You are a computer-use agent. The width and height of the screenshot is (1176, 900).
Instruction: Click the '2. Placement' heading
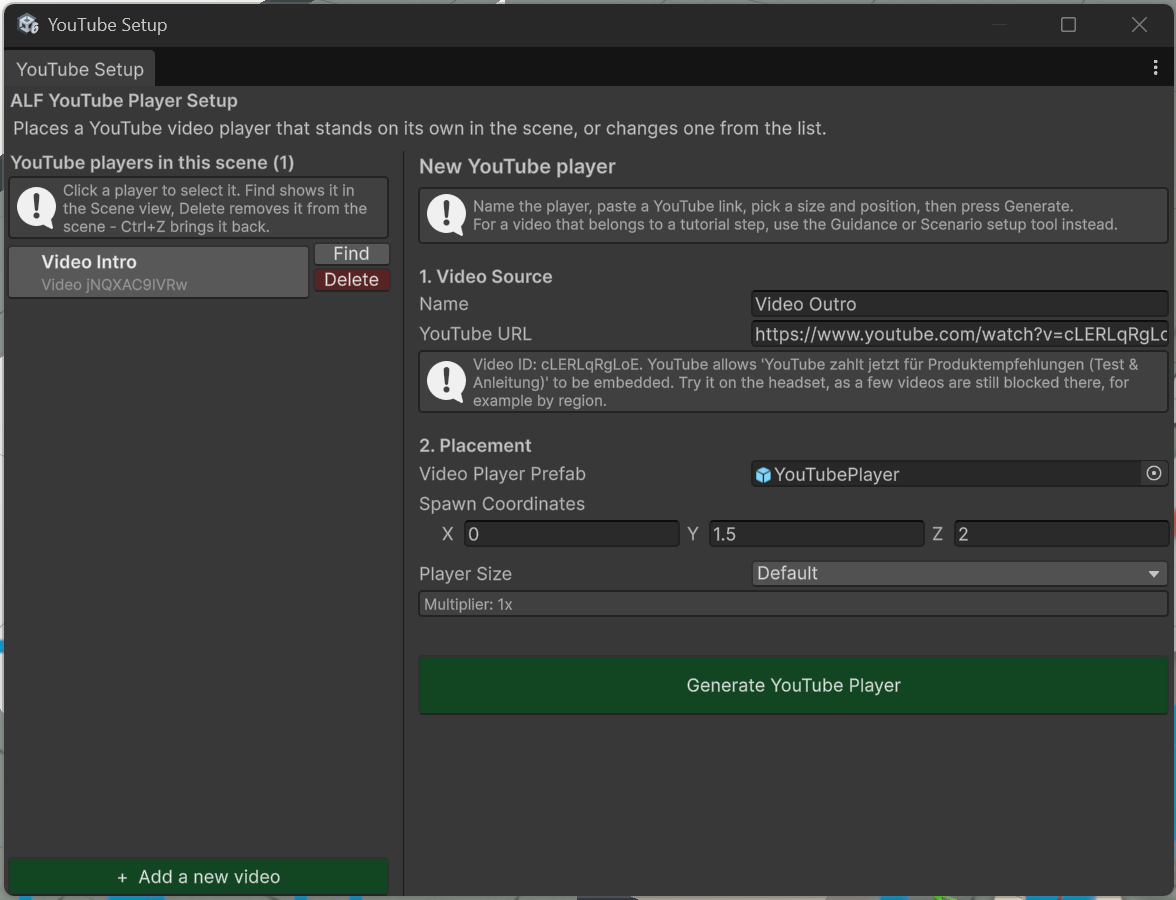475,446
